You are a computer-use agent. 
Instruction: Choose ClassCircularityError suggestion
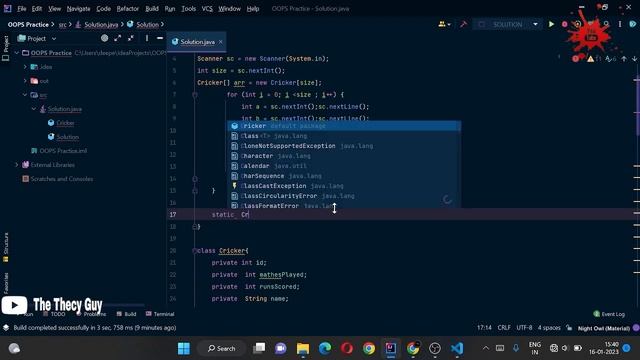click(344, 196)
